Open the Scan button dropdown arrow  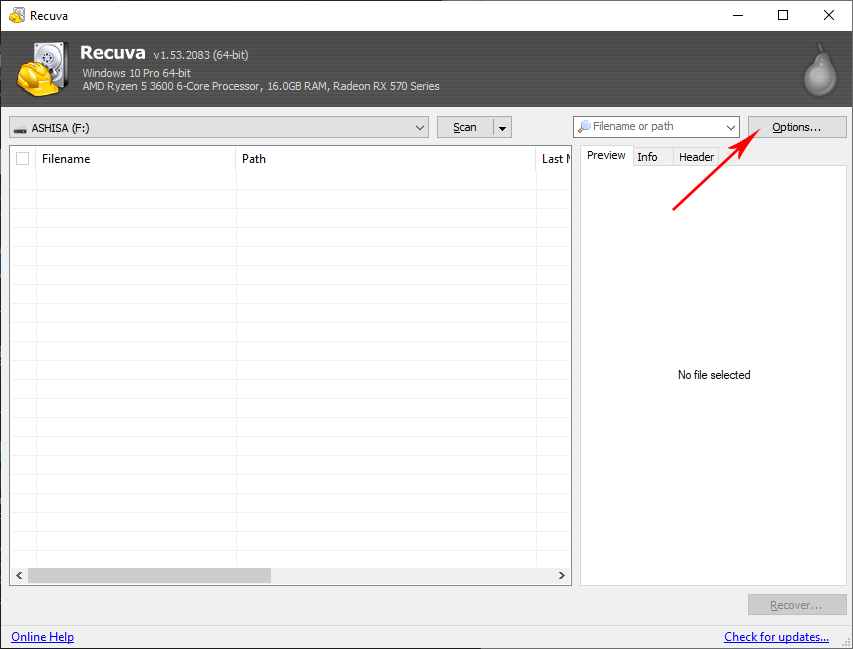point(503,128)
